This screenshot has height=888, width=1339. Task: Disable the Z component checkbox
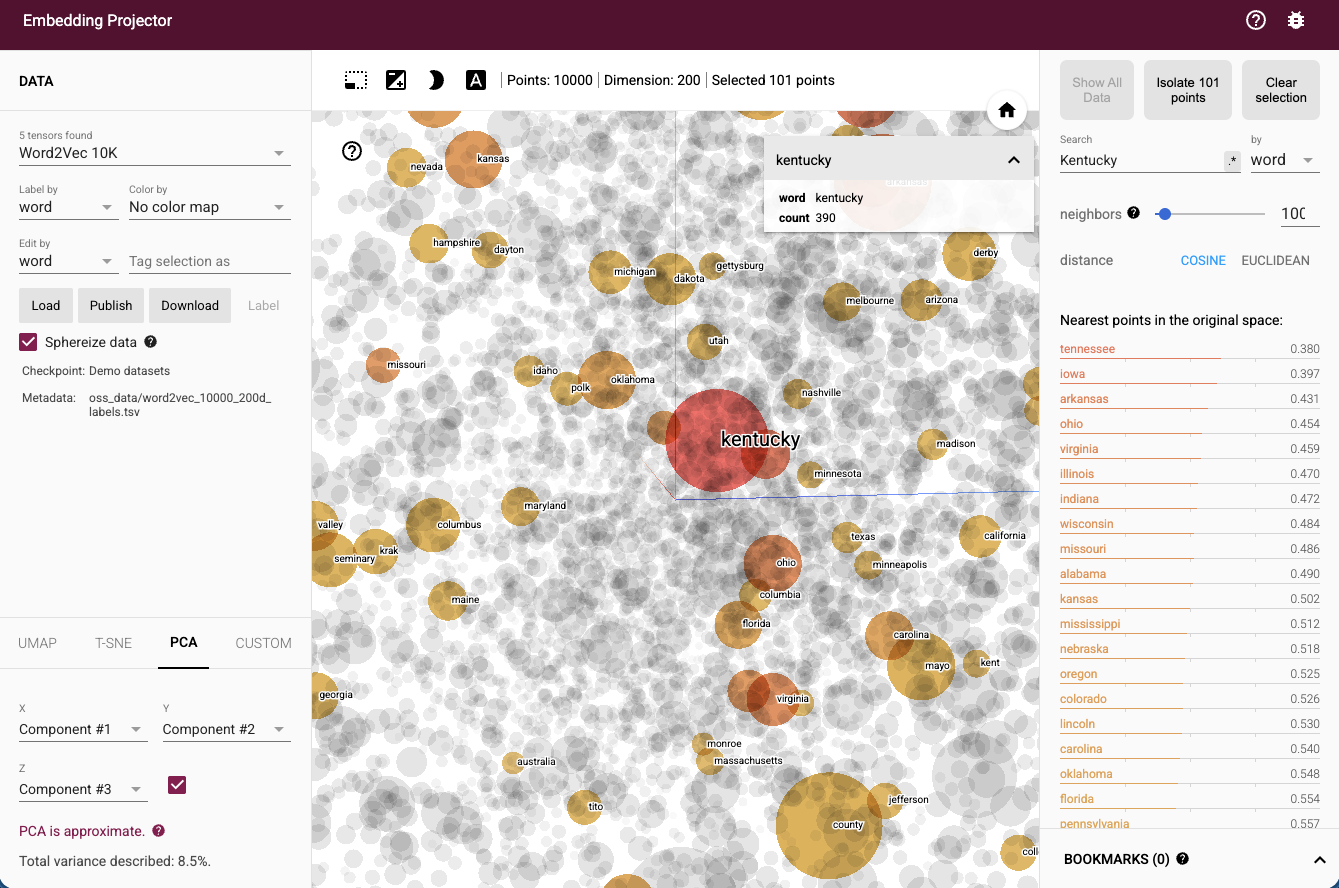[177, 785]
